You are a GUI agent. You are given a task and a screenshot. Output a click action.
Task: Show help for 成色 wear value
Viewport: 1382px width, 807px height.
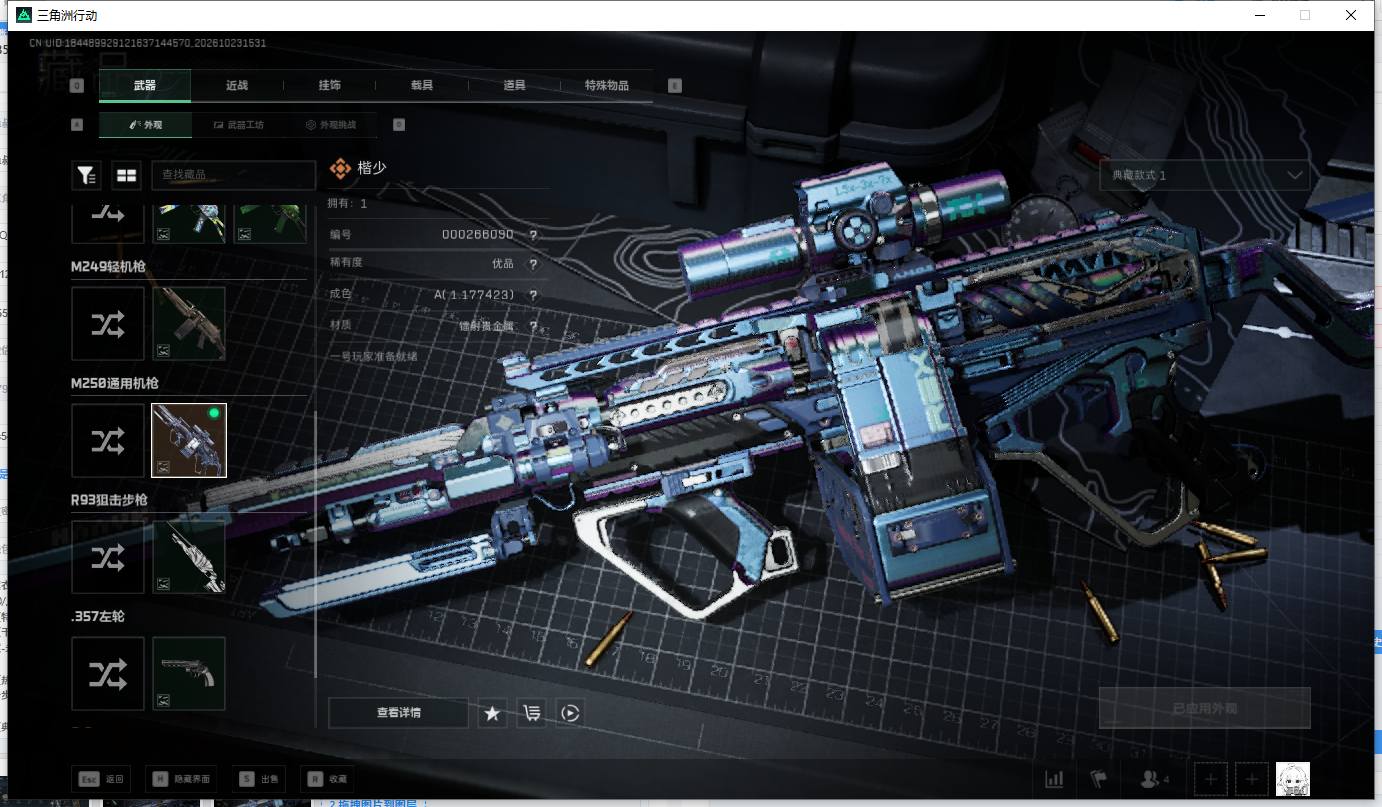[x=533, y=295]
